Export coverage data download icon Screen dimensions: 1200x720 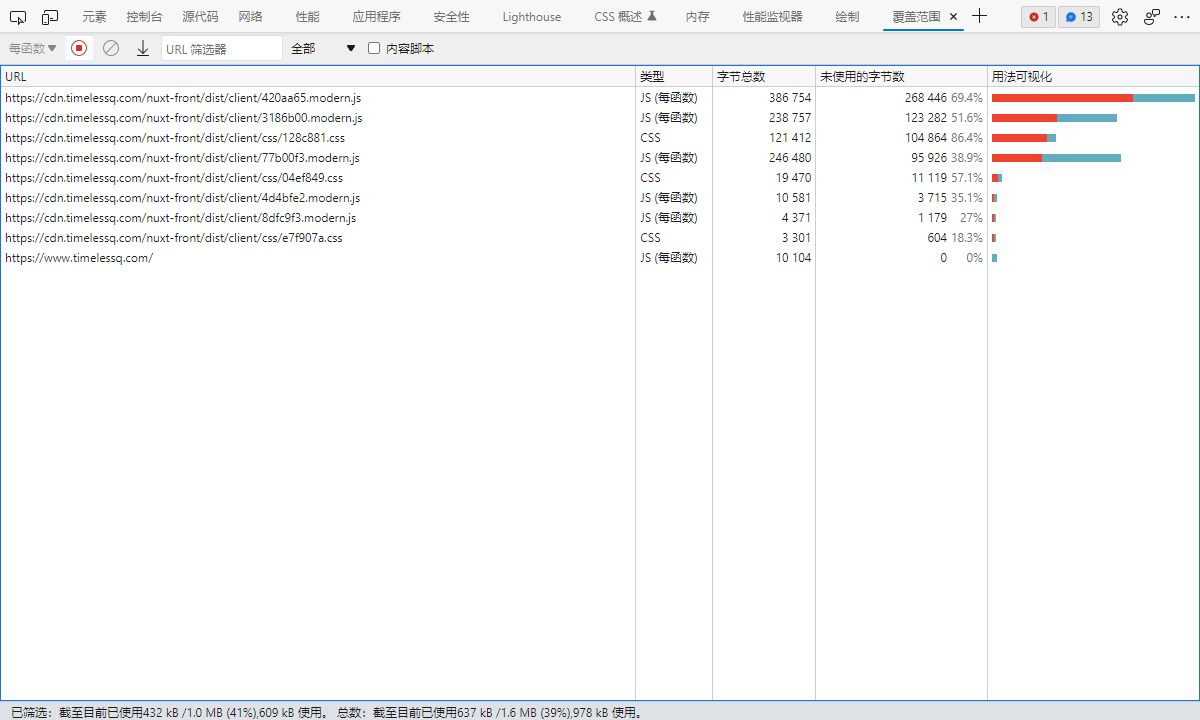pos(142,48)
